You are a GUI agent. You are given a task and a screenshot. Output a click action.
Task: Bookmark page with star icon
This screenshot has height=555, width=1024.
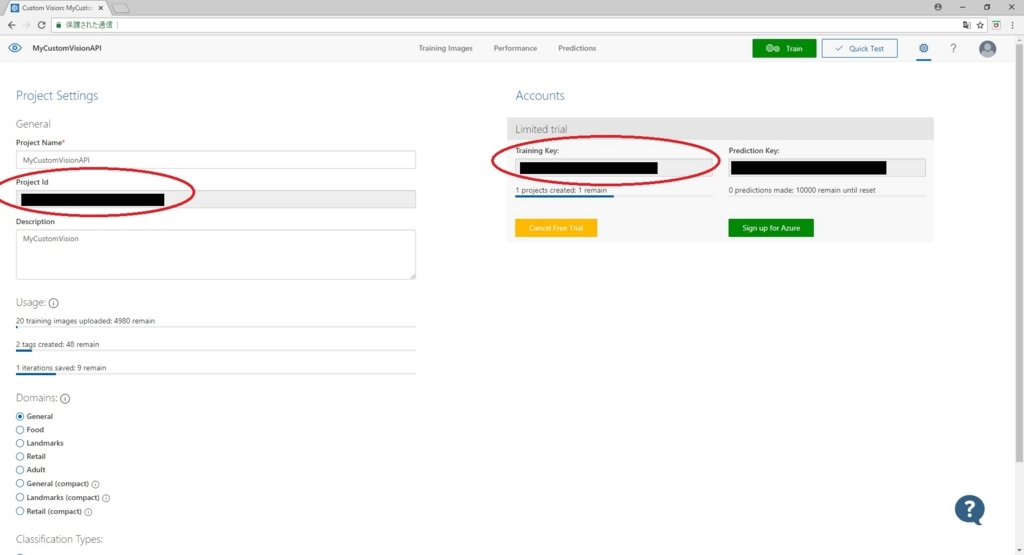click(980, 25)
